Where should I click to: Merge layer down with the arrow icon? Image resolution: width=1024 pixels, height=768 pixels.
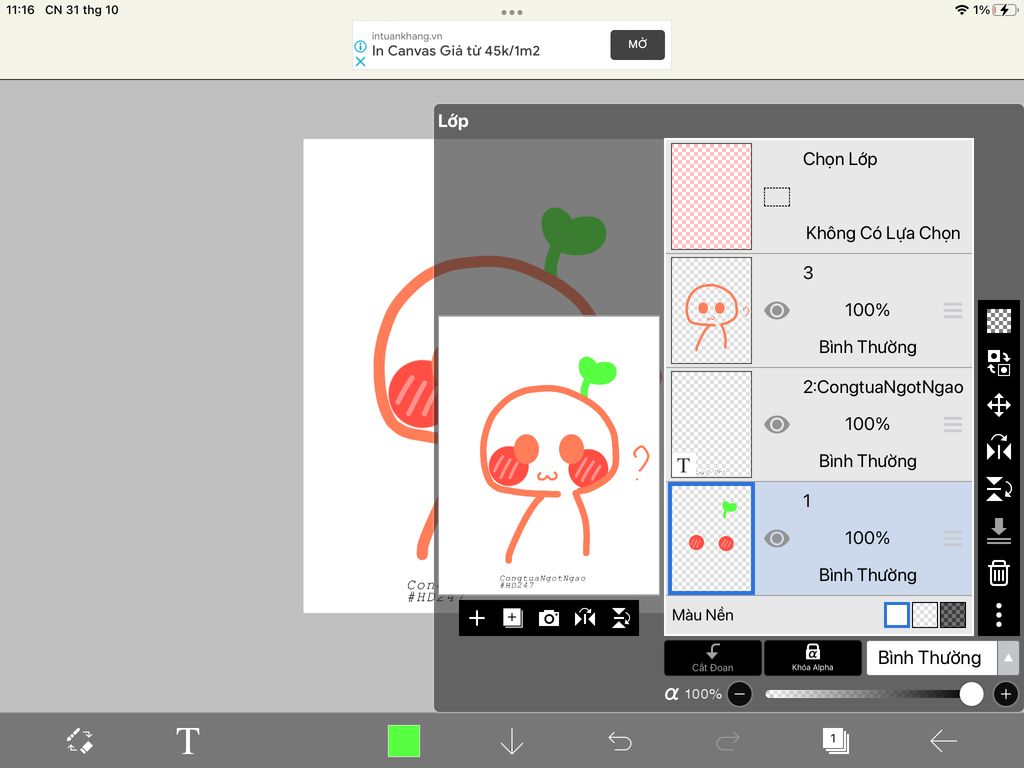coord(999,531)
